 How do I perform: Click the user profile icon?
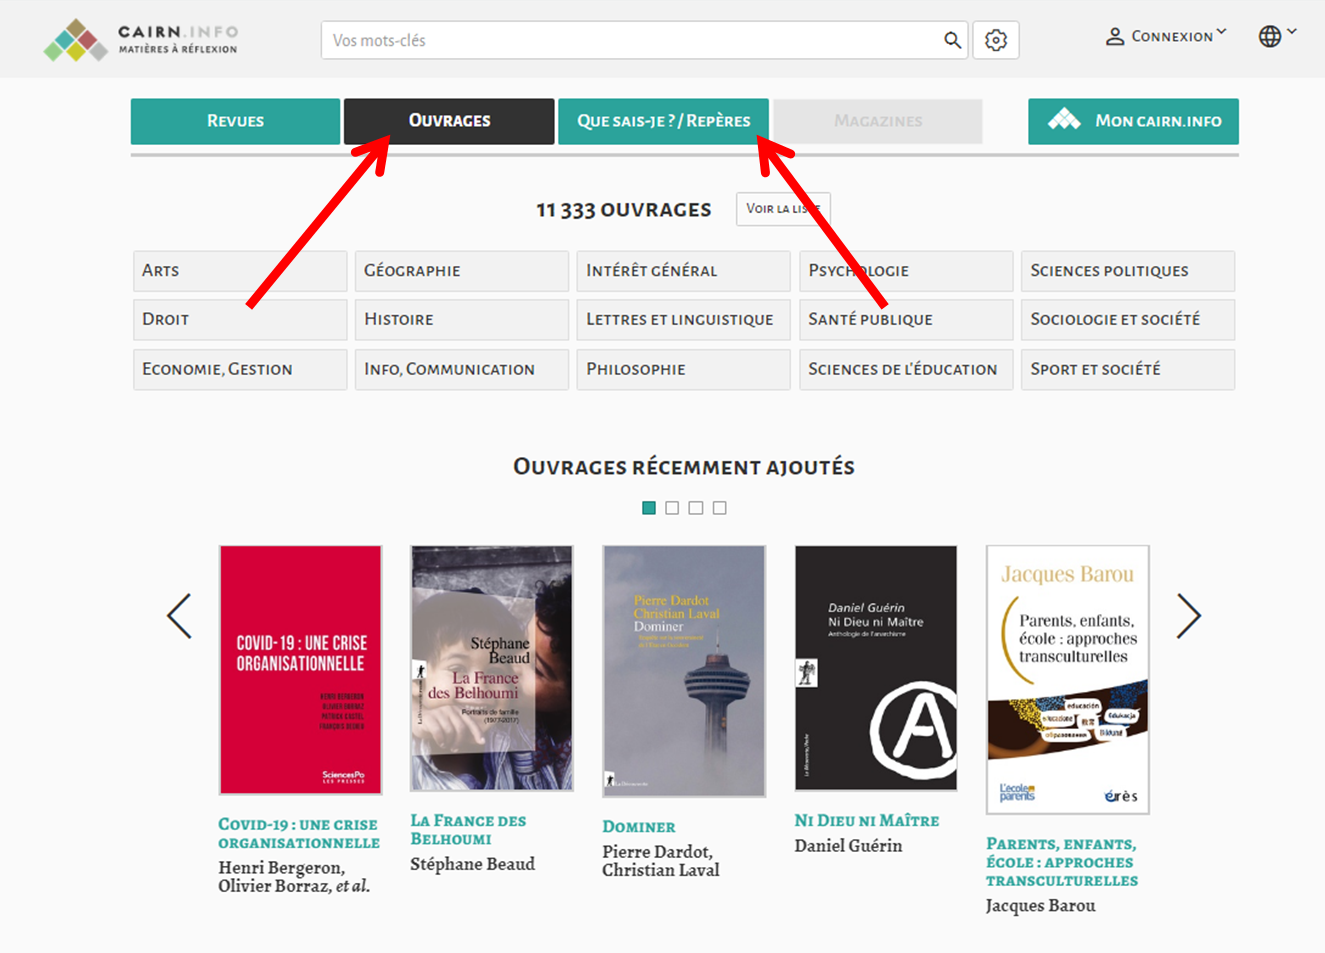[1115, 37]
